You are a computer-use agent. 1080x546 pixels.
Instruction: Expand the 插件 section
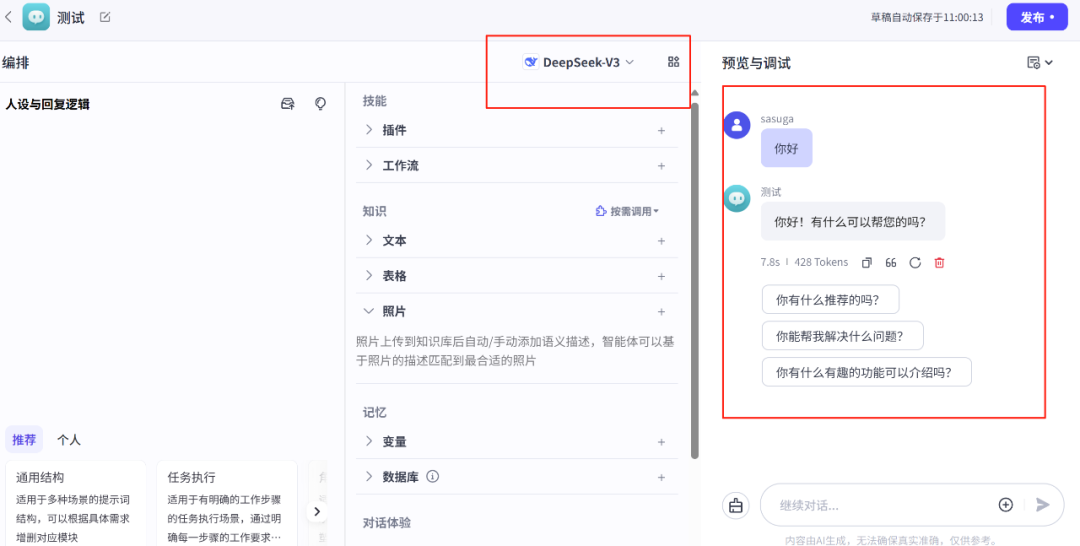coord(369,129)
